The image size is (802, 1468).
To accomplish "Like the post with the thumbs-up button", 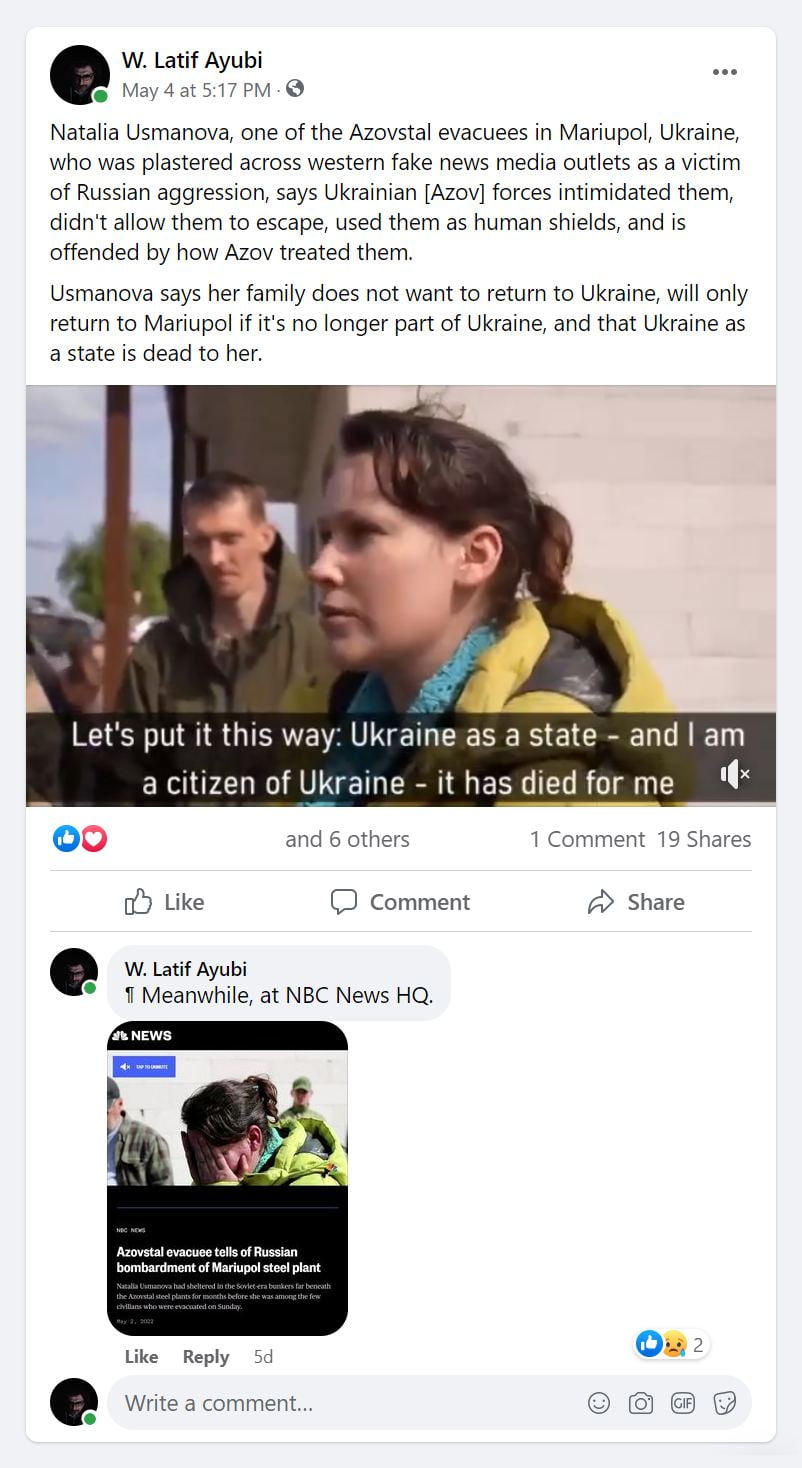I will click(x=164, y=902).
